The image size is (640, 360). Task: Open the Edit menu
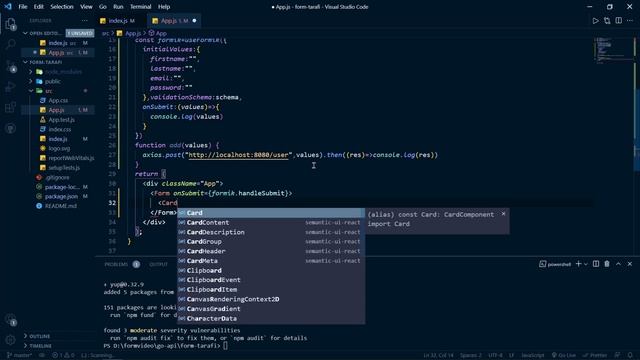click(x=38, y=7)
